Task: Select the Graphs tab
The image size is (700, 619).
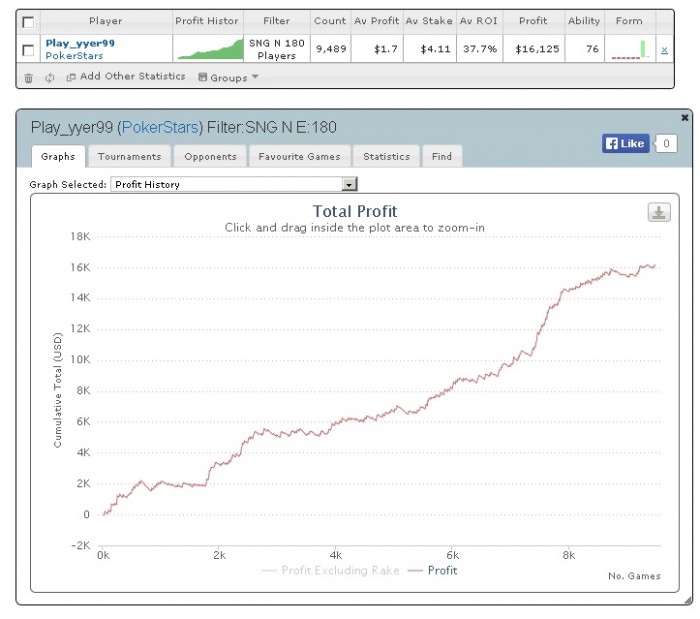Action: [x=58, y=157]
